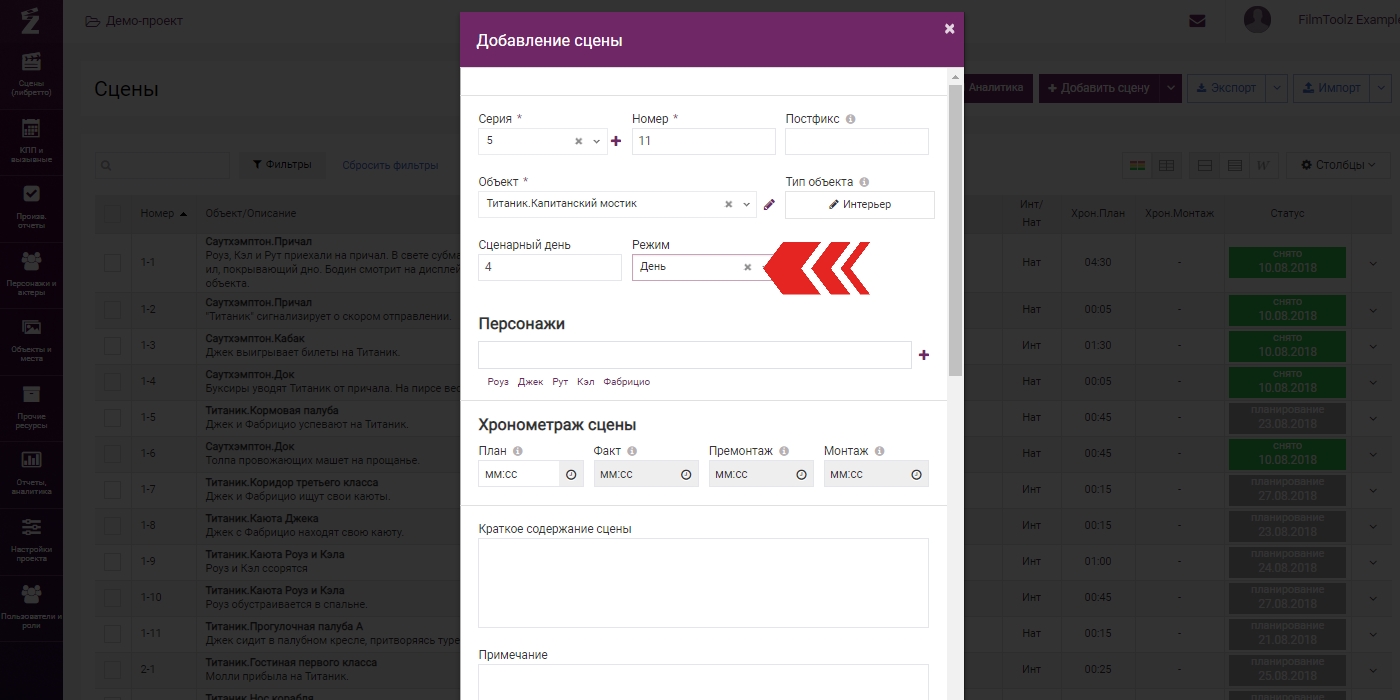Focus the Номер input field
Screen dimensions: 1400x700
pos(704,141)
